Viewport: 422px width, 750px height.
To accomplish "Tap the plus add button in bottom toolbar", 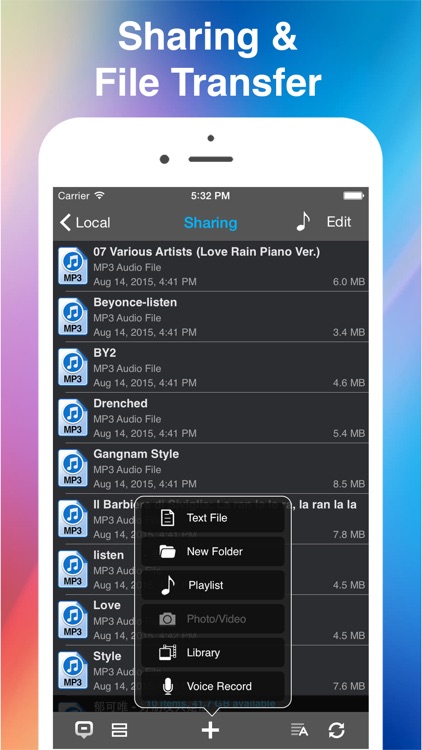I will point(210,730).
